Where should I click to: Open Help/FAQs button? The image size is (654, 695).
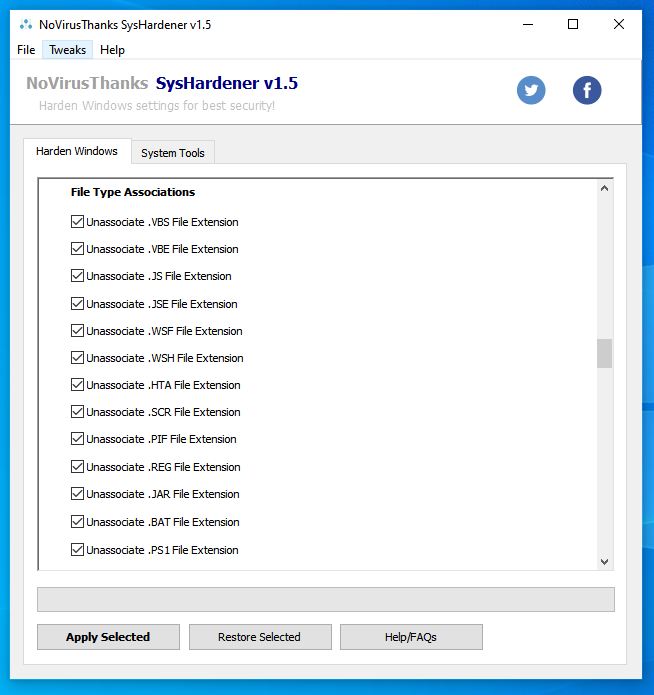pyautogui.click(x=411, y=637)
